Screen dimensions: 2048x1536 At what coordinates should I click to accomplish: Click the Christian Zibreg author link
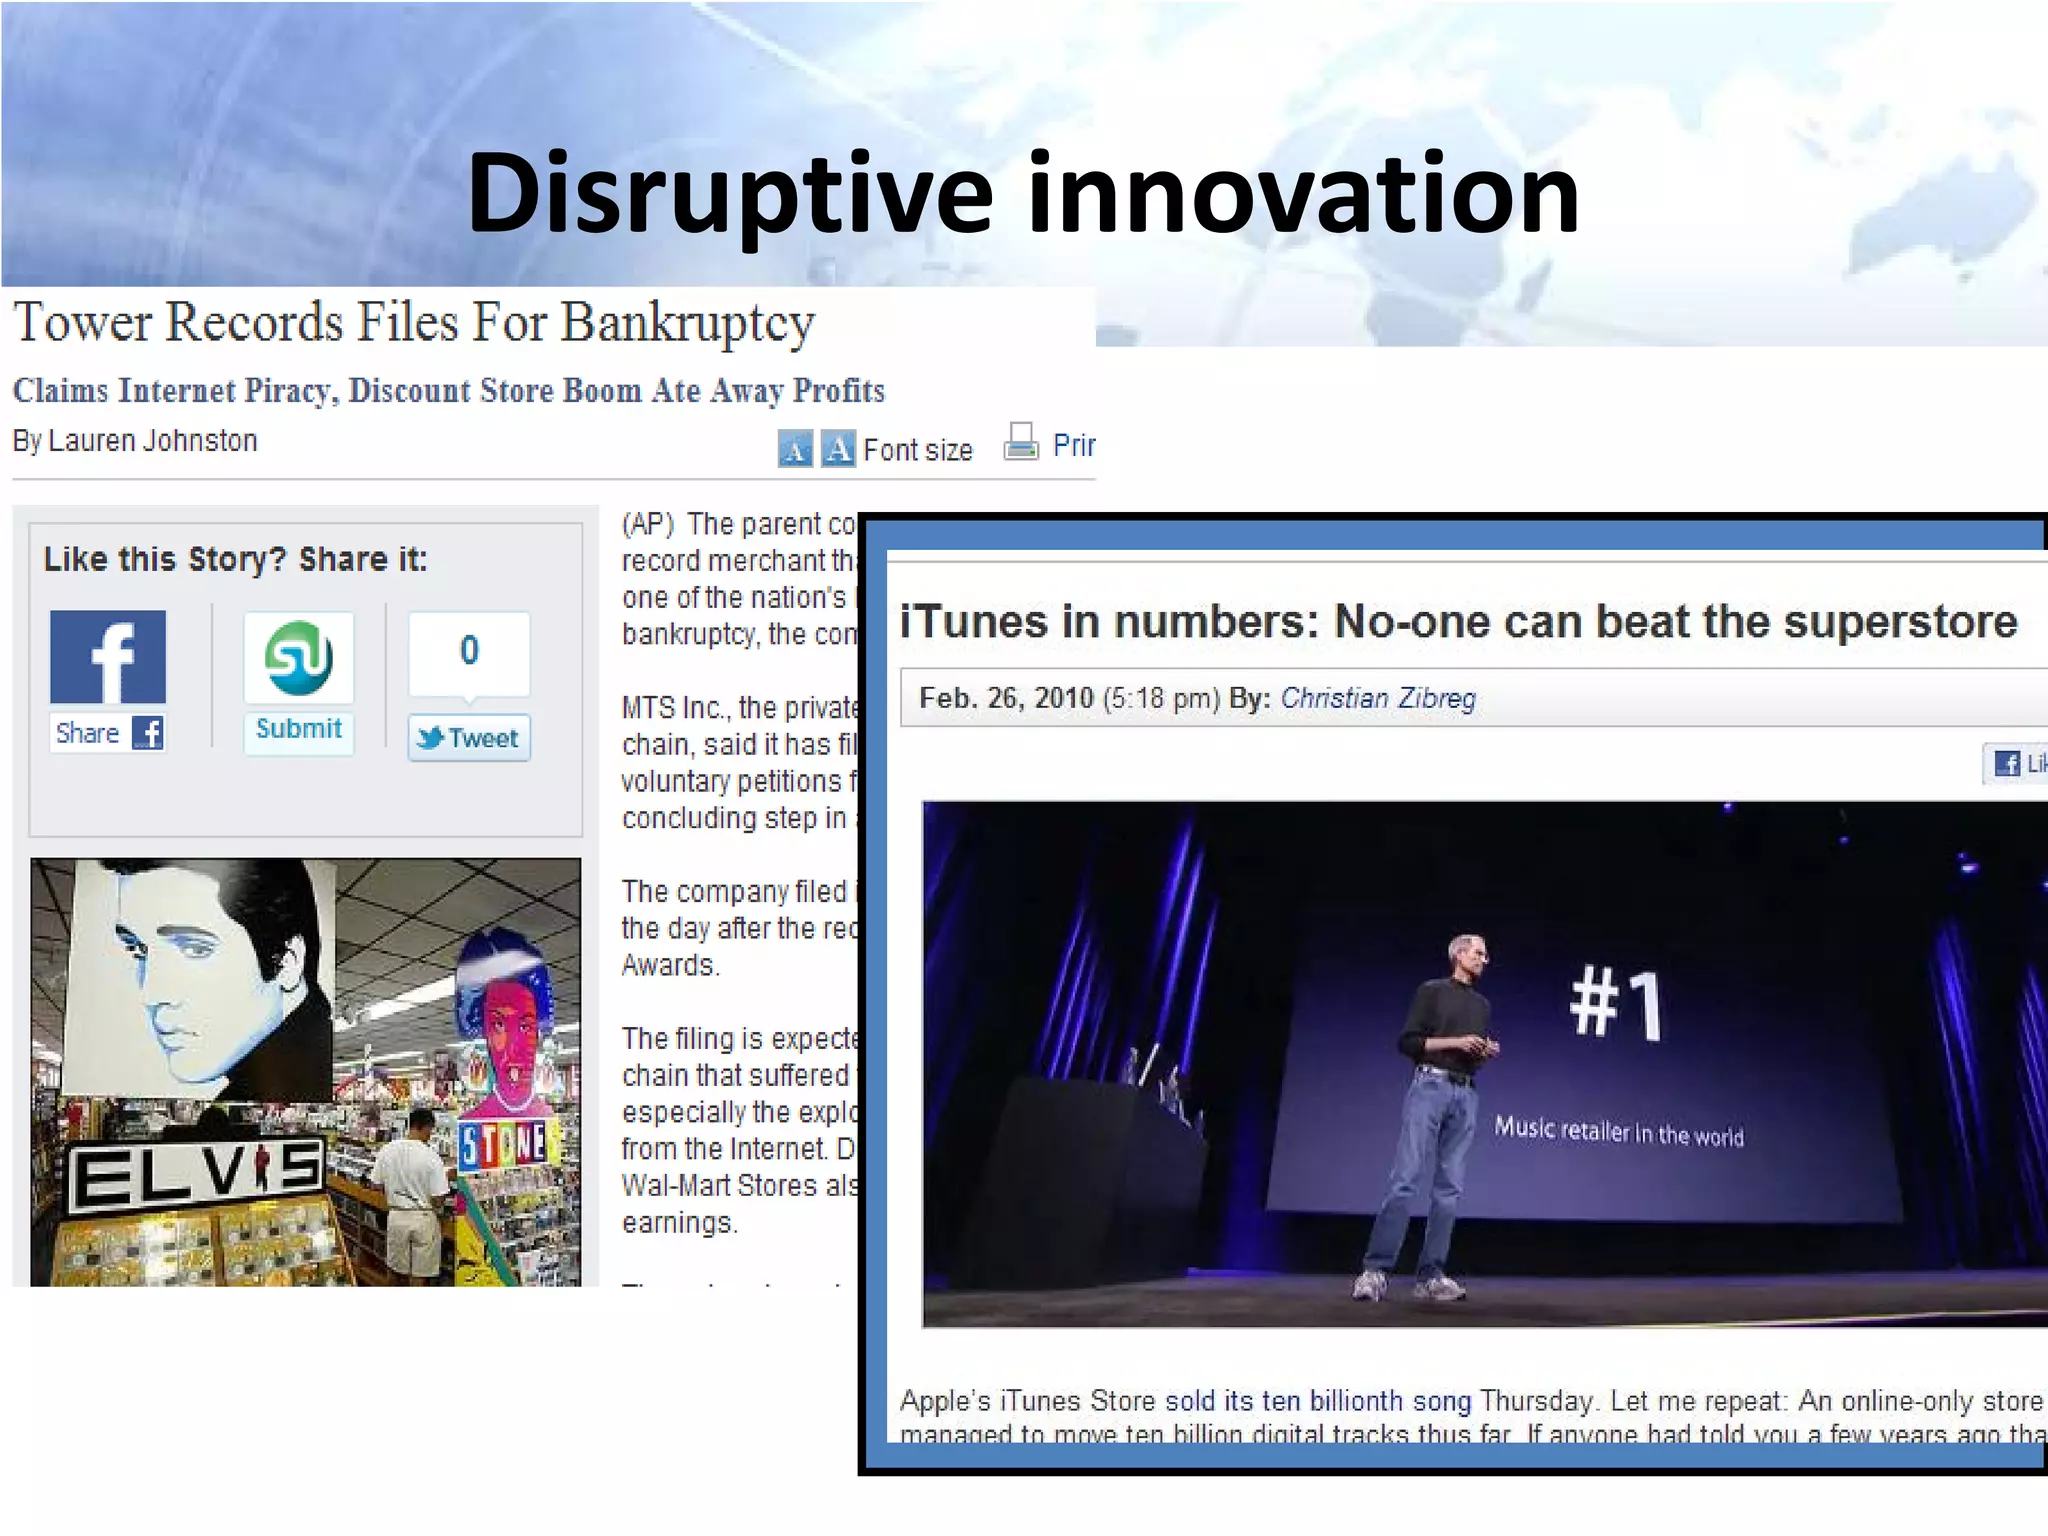point(1378,698)
